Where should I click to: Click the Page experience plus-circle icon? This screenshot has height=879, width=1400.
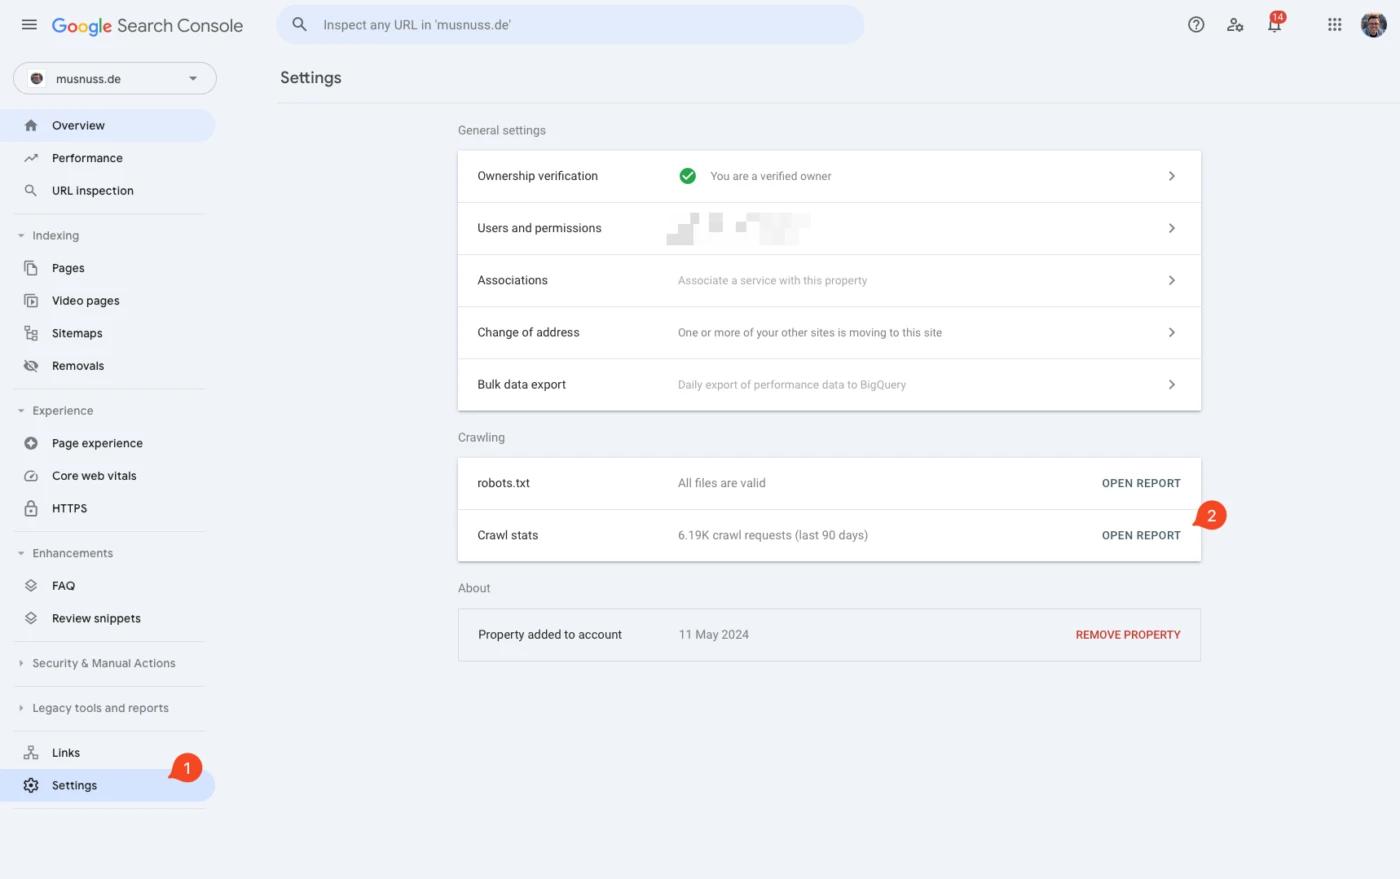click(31, 443)
